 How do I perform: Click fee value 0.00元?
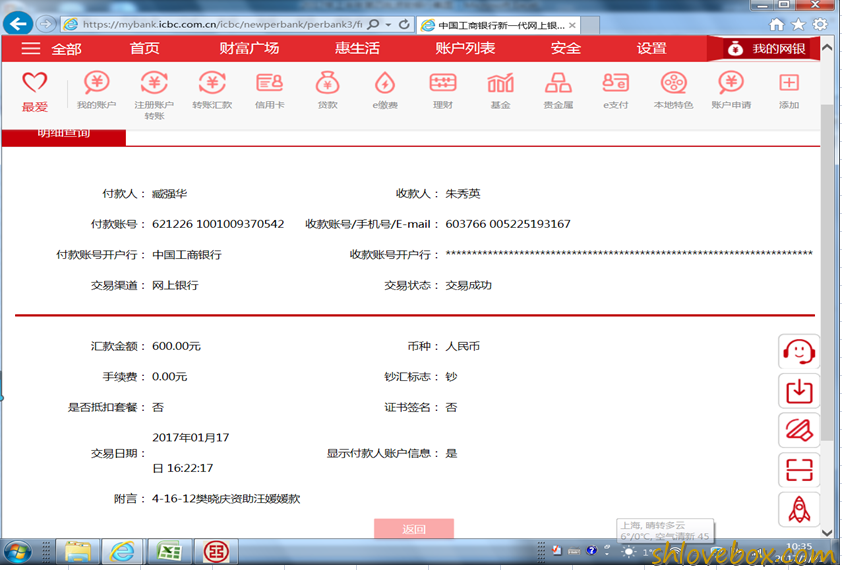(170, 377)
